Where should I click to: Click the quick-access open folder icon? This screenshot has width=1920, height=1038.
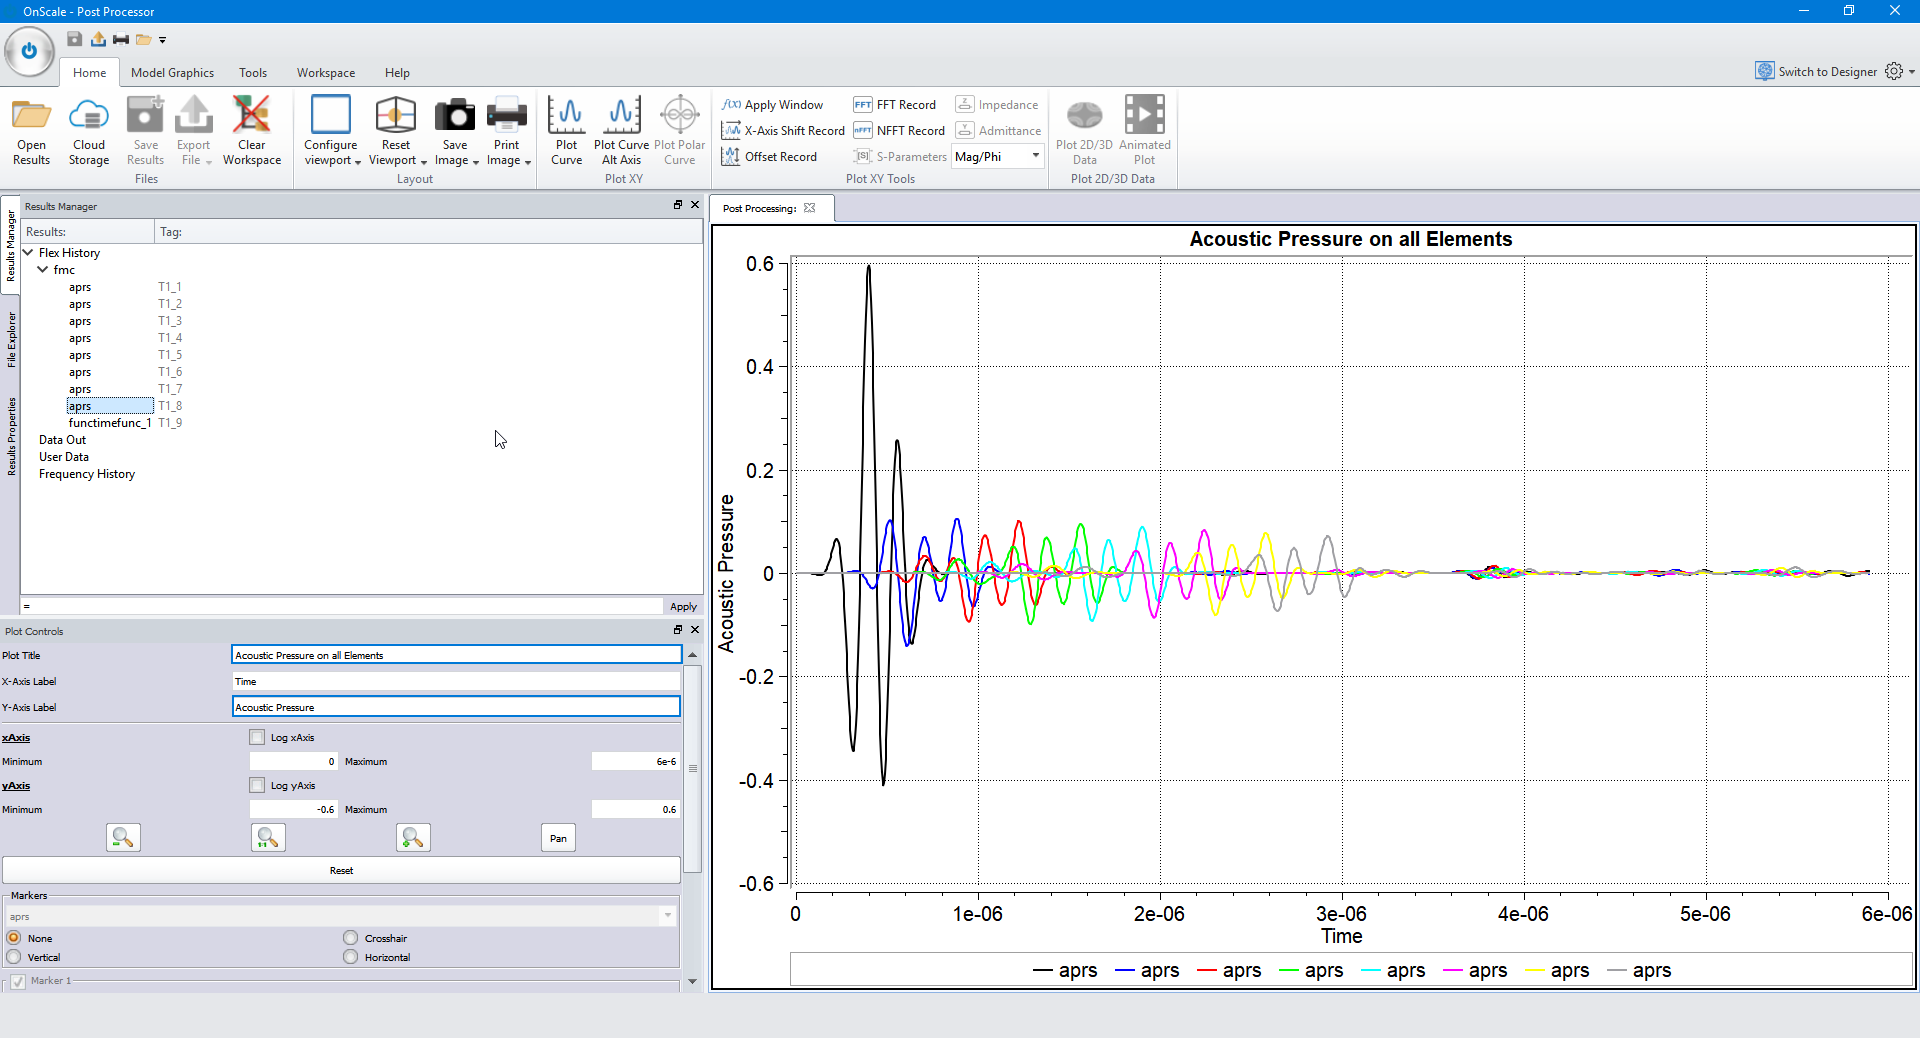(144, 40)
